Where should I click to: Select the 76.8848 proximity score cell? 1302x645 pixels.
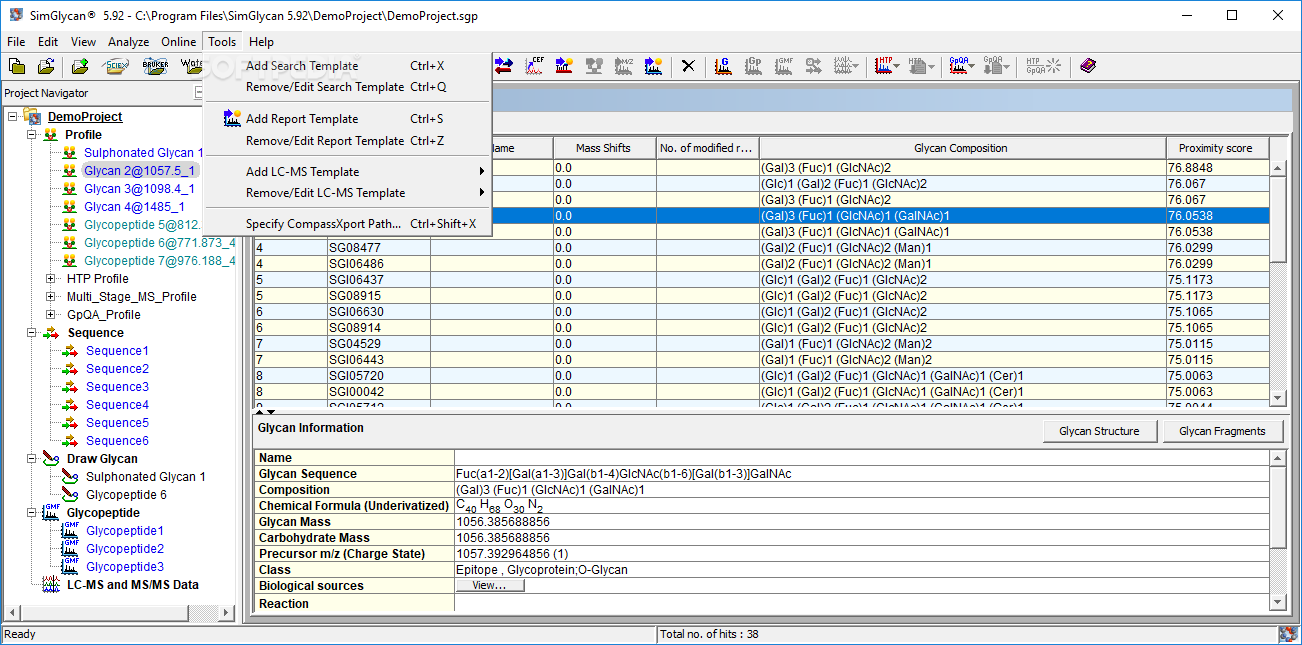tap(1217, 168)
